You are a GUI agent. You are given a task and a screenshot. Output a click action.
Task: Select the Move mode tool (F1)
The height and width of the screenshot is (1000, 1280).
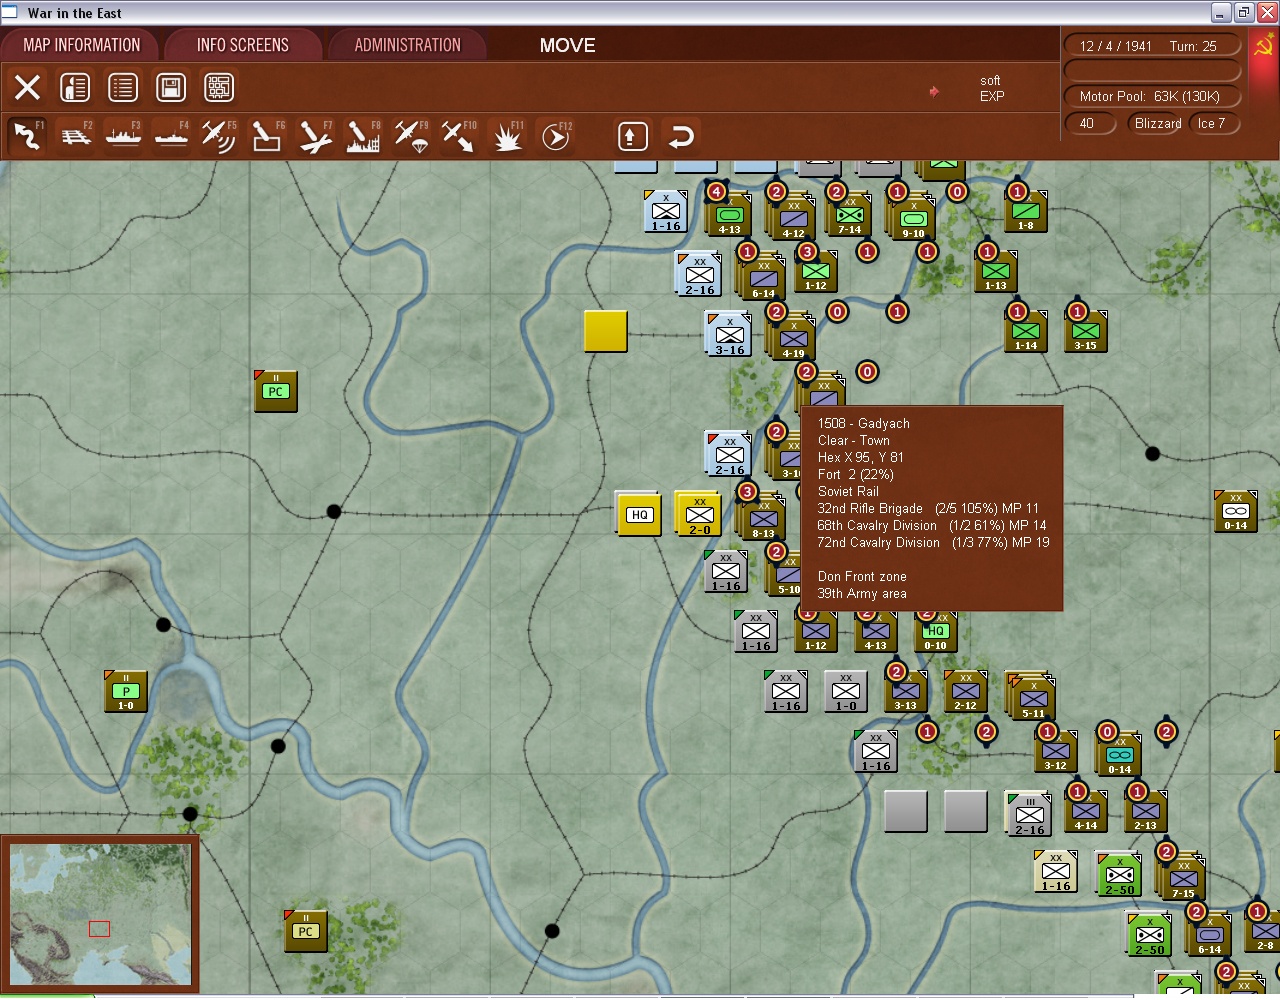(26, 135)
